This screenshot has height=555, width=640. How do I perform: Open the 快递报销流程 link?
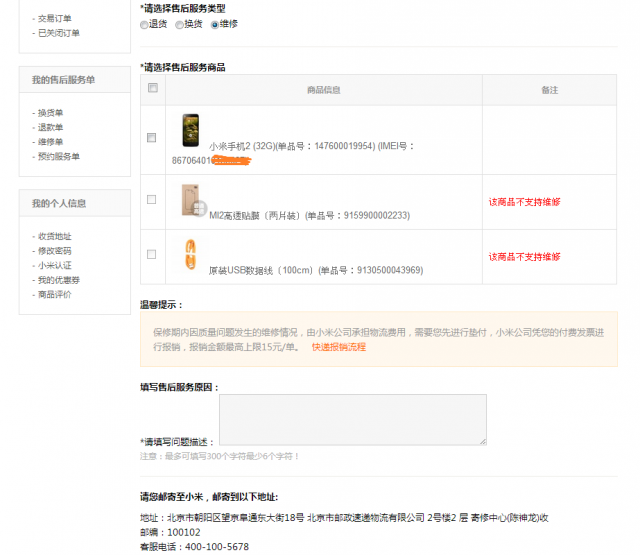click(339, 347)
